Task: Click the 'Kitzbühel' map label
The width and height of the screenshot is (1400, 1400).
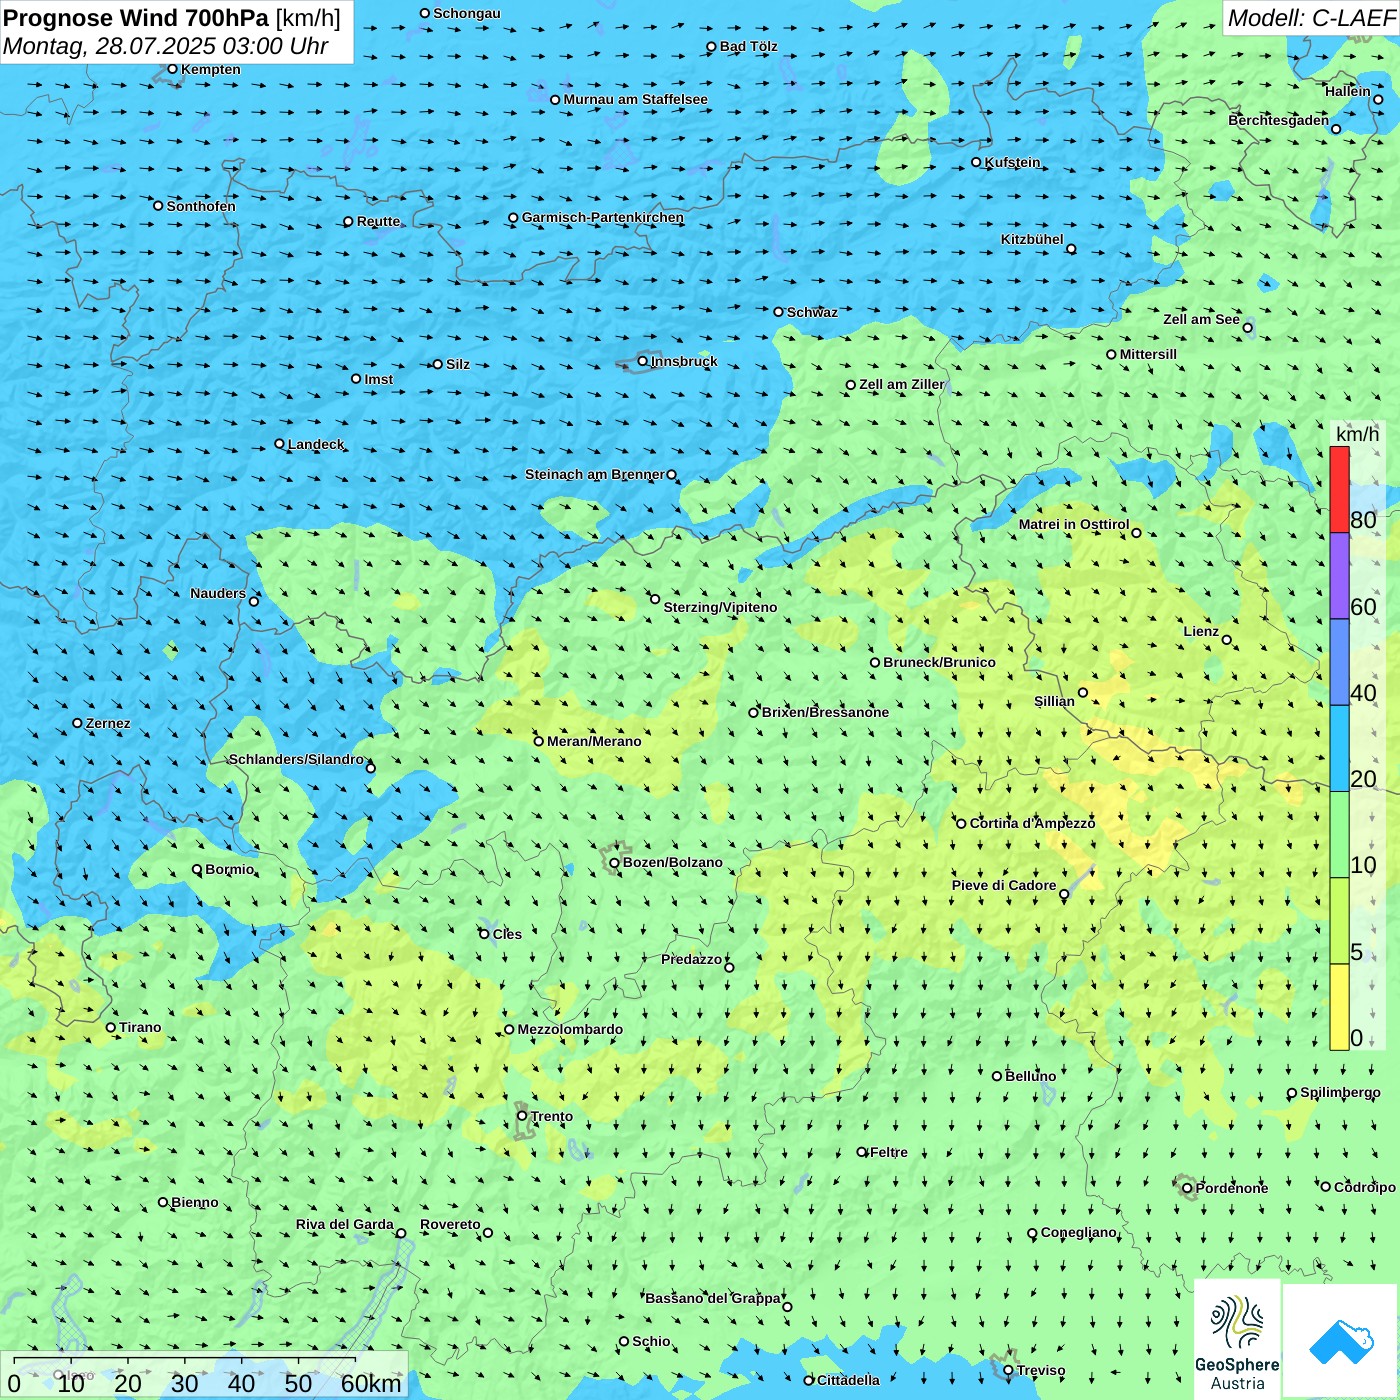Action: [1032, 239]
